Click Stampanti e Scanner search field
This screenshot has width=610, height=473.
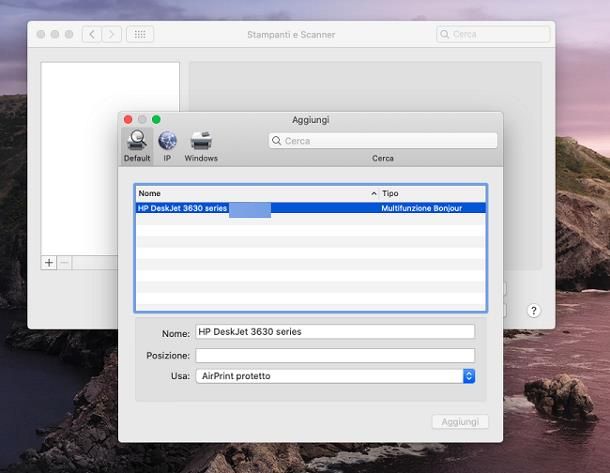(493, 34)
